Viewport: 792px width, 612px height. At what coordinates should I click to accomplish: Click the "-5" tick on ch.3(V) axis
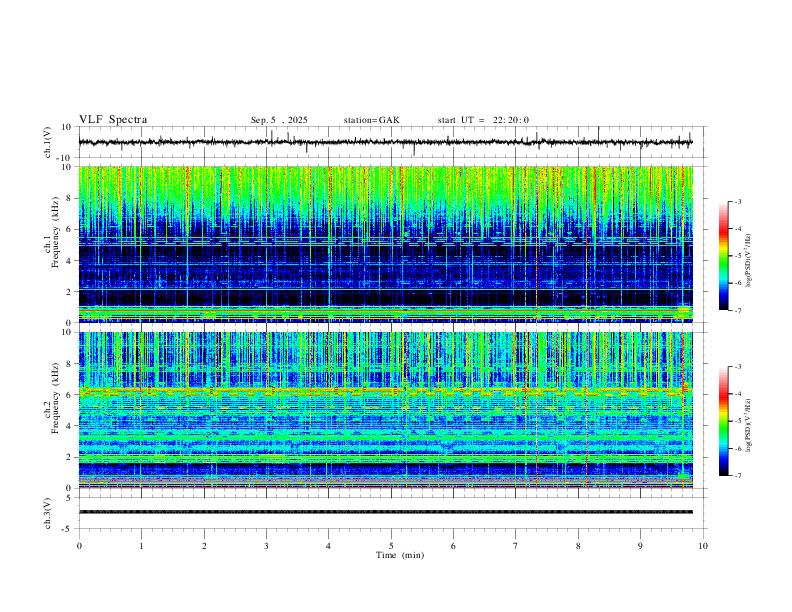click(68, 529)
